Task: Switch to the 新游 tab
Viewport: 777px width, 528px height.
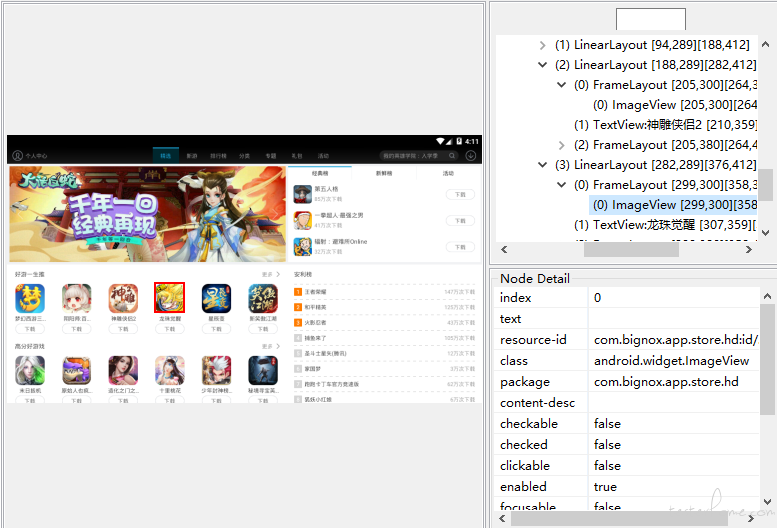Action: coord(192,156)
